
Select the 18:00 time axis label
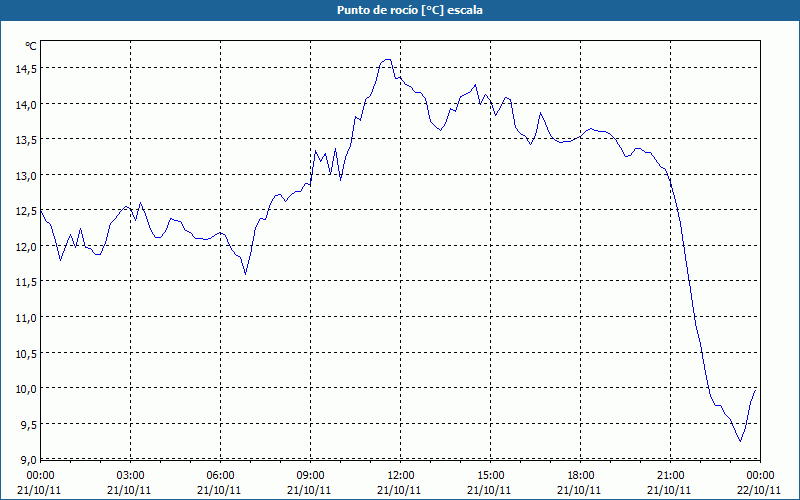point(581,476)
